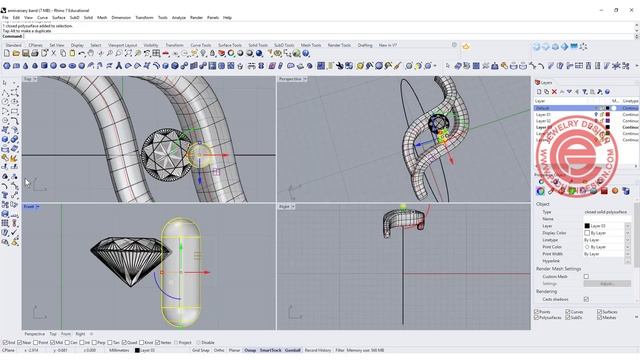Screen dimensions: 640x360
Task: Click the Open file folder icon
Action: [x=16, y=53]
